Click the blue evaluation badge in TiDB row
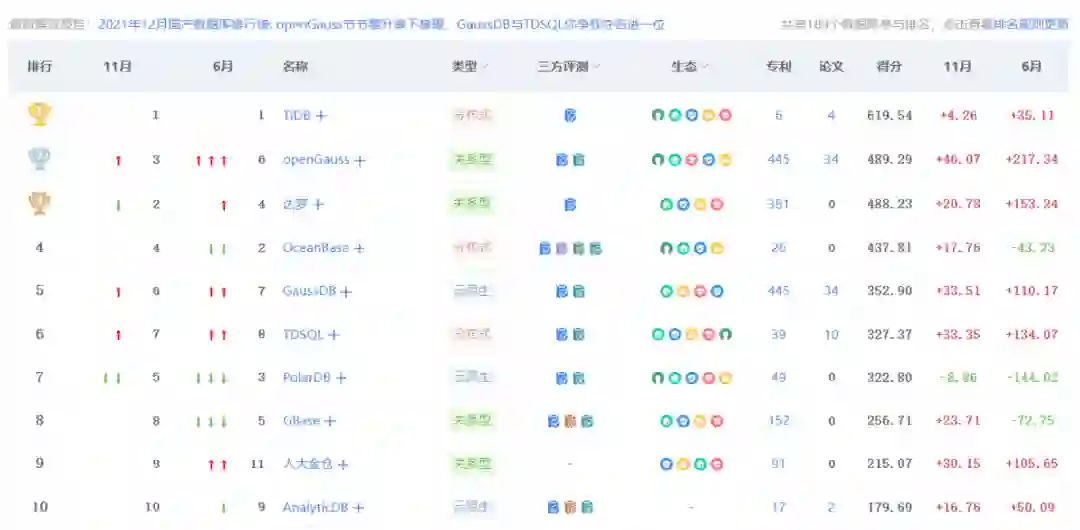The height and width of the screenshot is (530, 1080). (x=570, y=116)
